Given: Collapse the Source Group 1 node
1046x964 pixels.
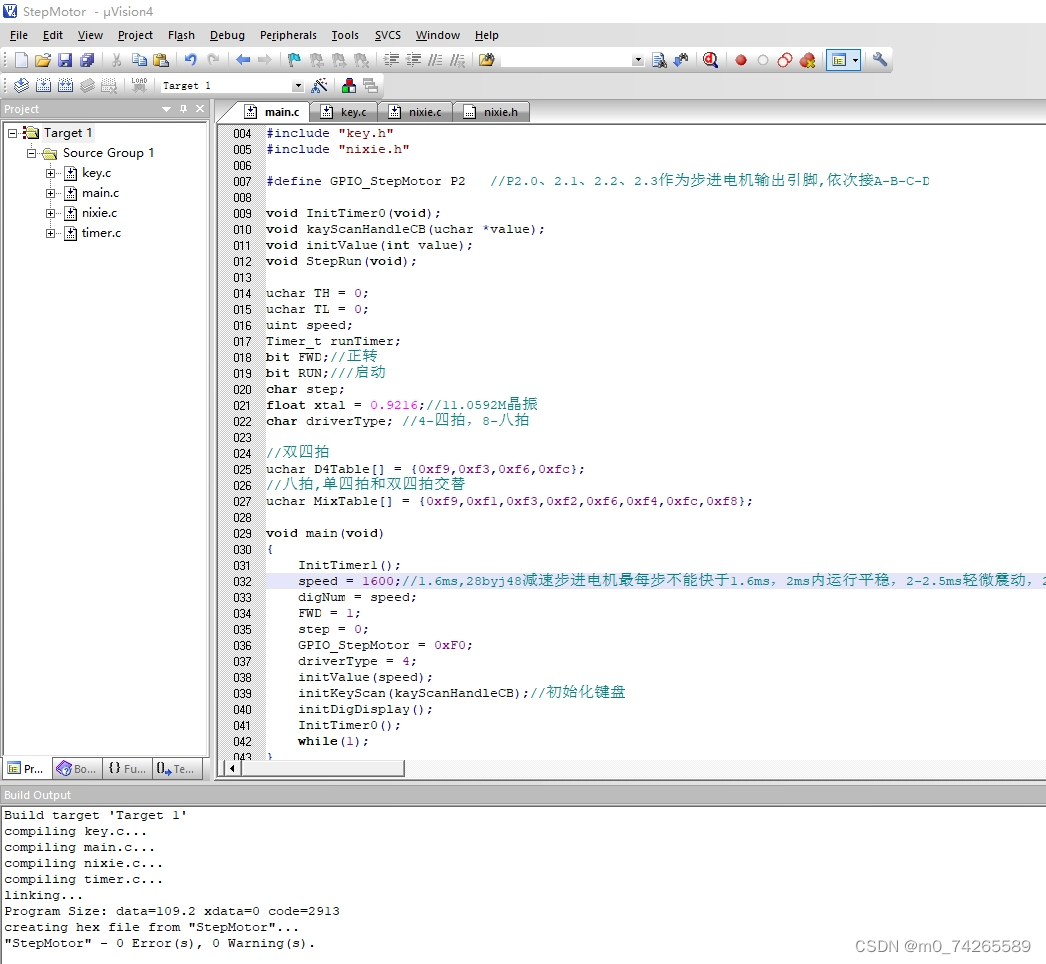Looking at the screenshot, I should [31, 153].
